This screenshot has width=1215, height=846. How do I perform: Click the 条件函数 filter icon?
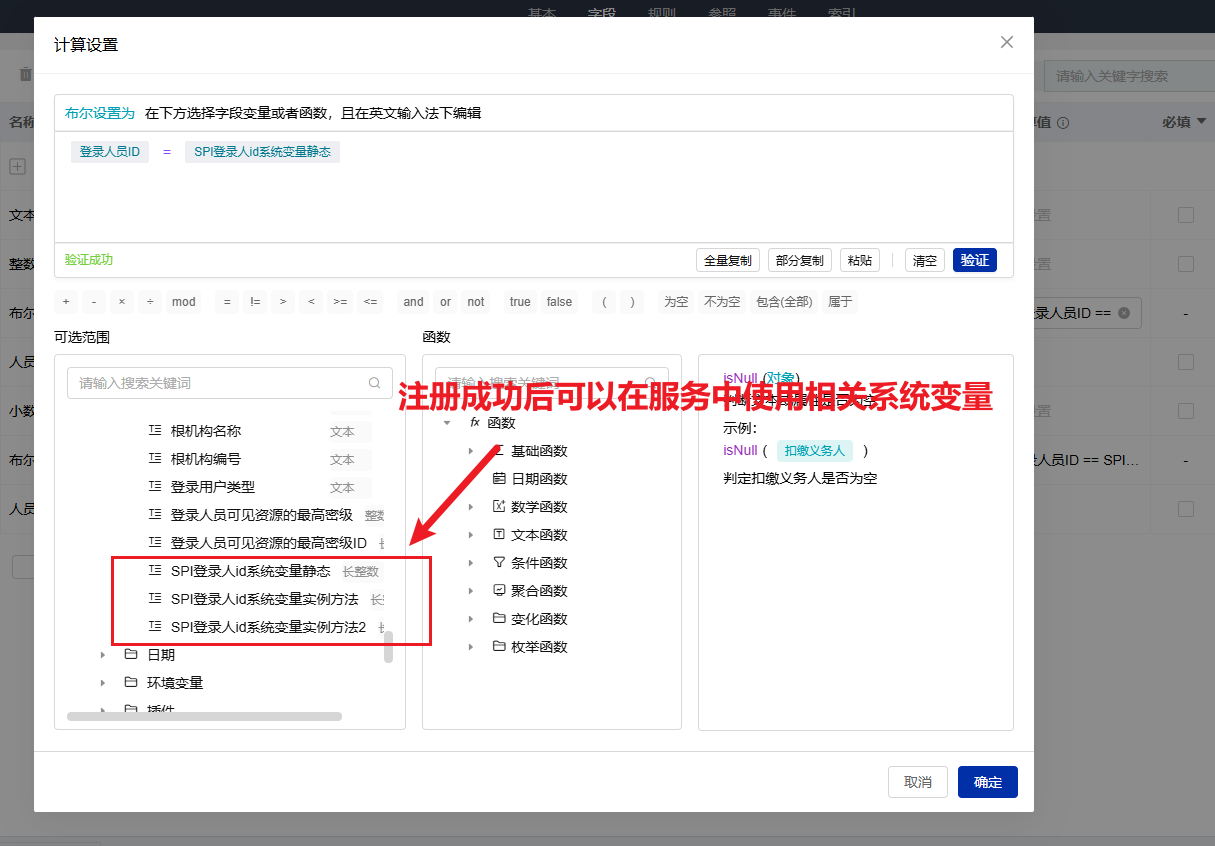click(499, 563)
